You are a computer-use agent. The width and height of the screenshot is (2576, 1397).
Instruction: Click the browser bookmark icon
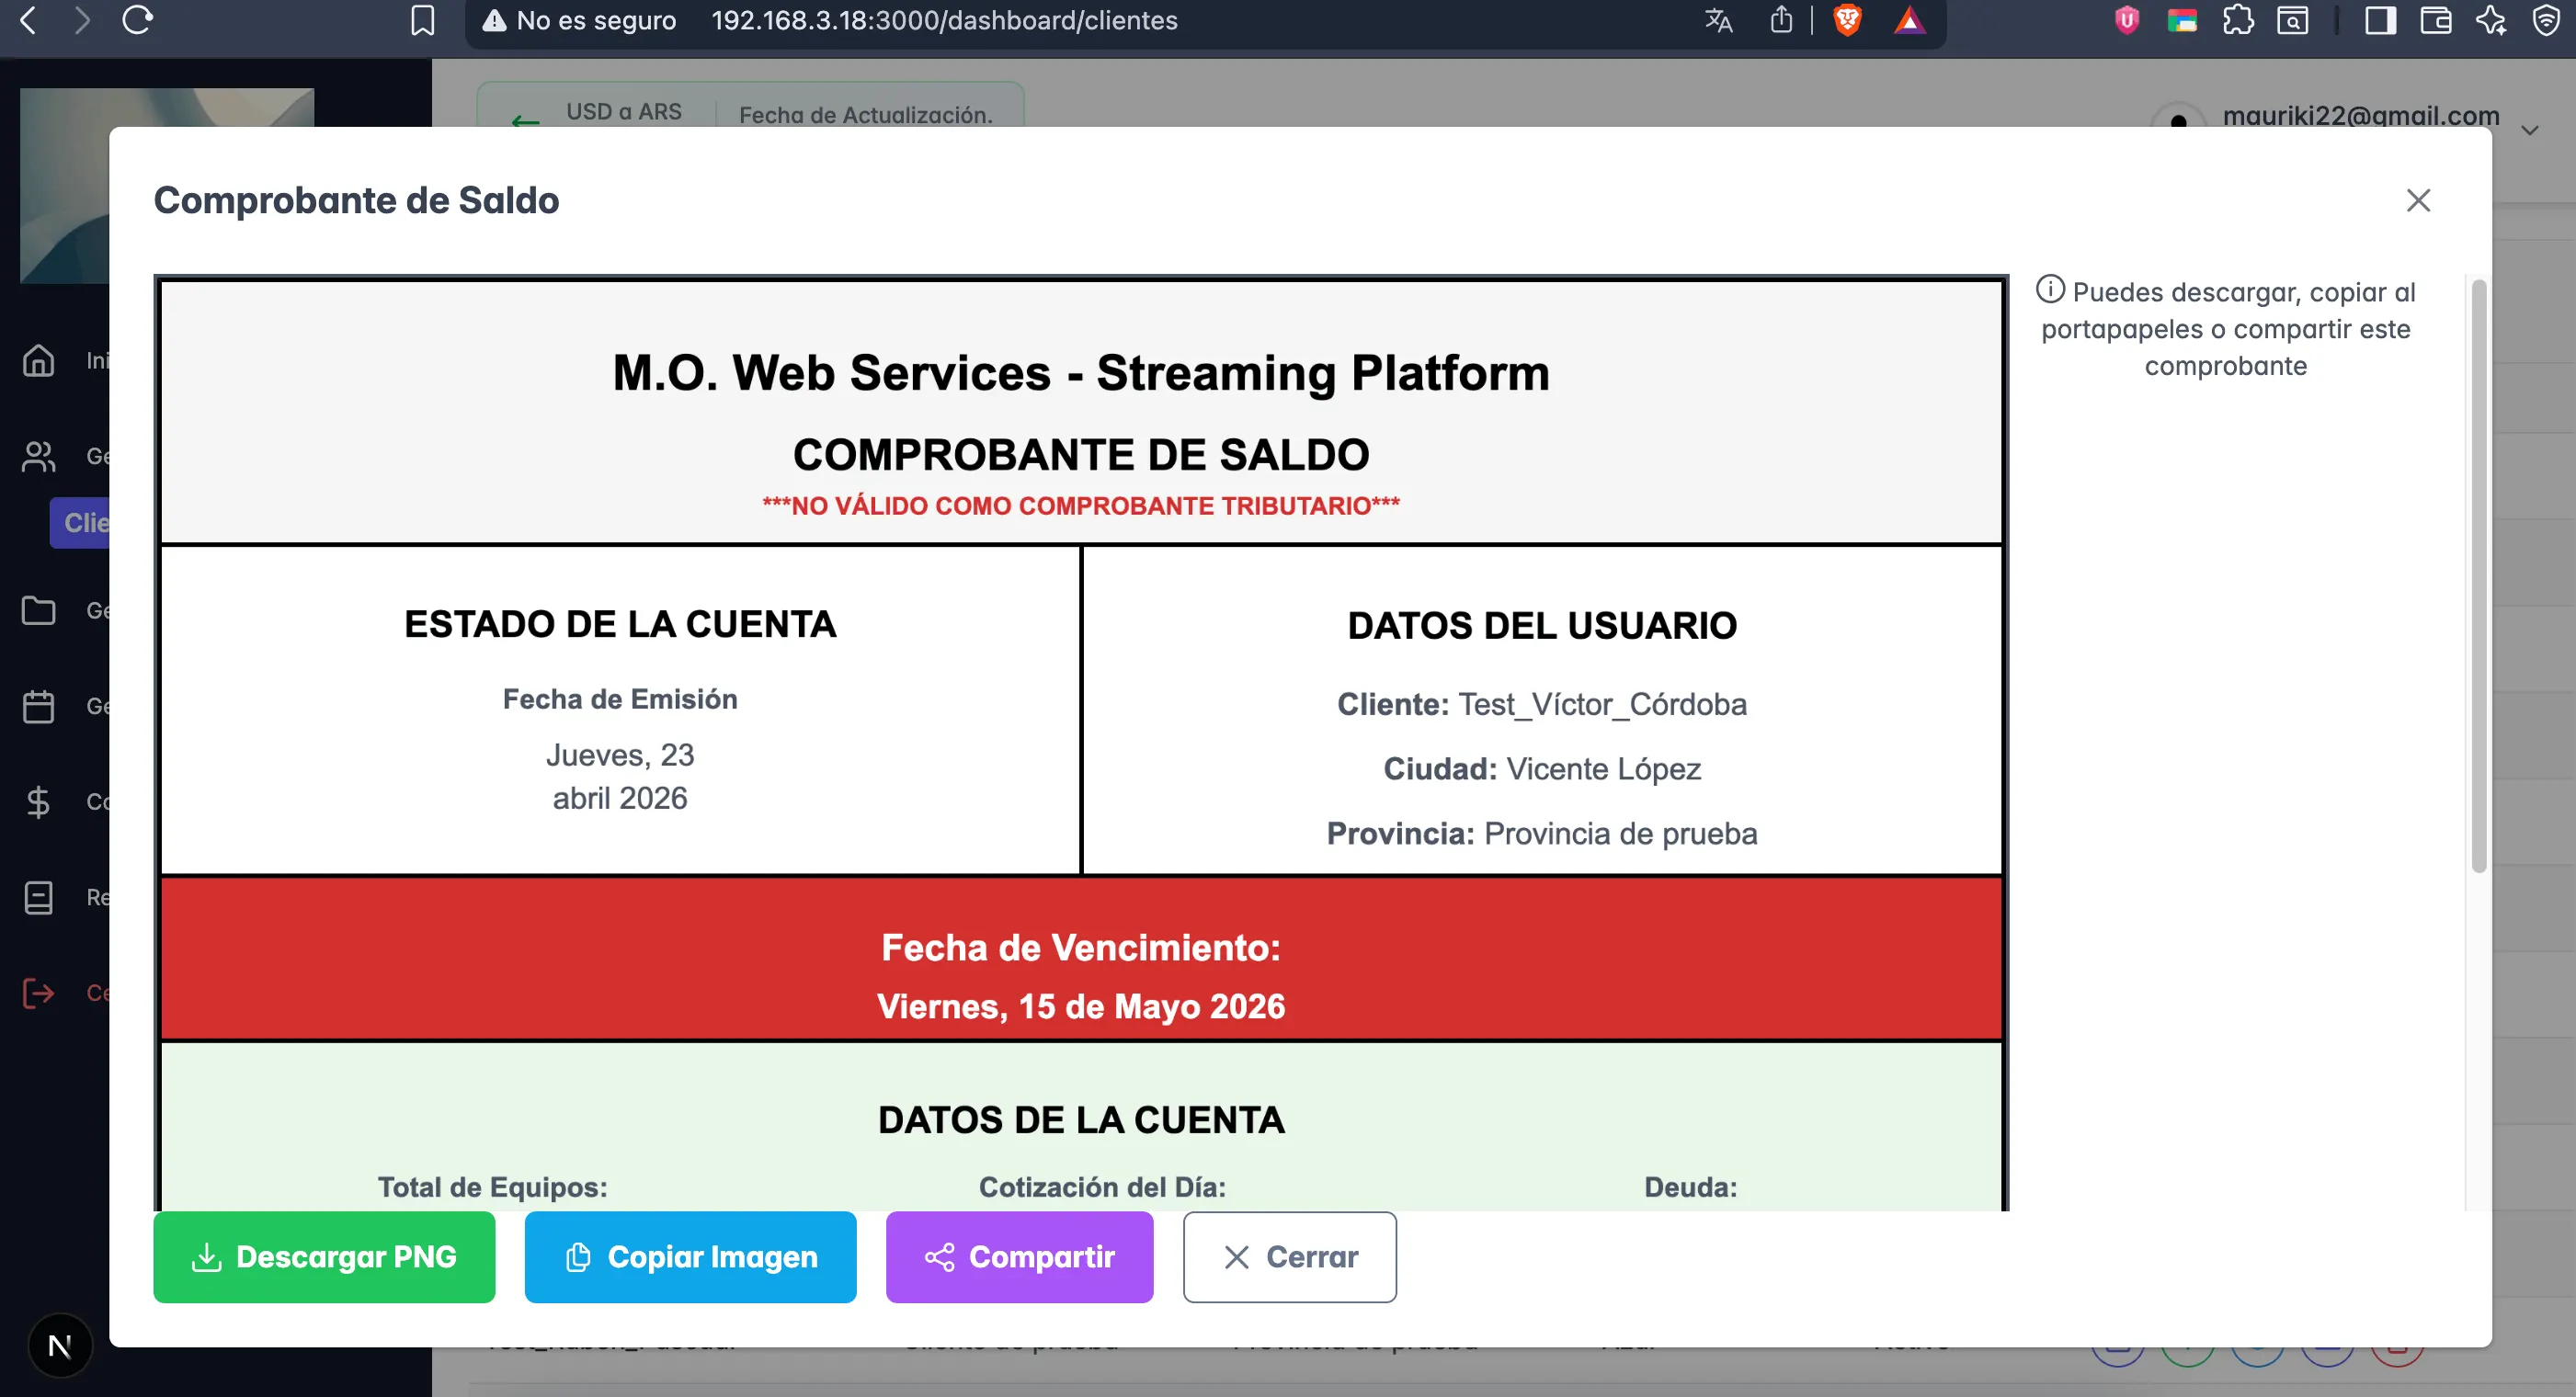coord(422,20)
